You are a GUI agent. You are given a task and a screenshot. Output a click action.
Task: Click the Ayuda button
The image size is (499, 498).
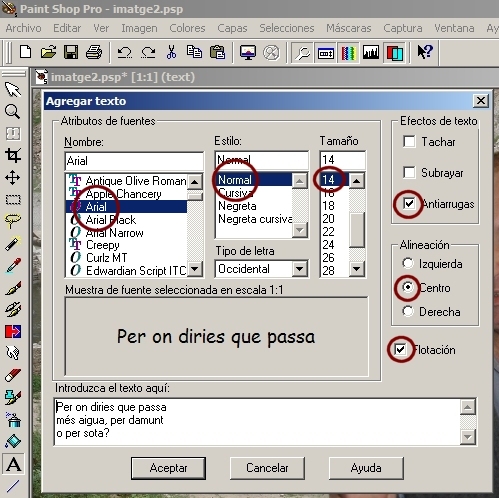(366, 468)
